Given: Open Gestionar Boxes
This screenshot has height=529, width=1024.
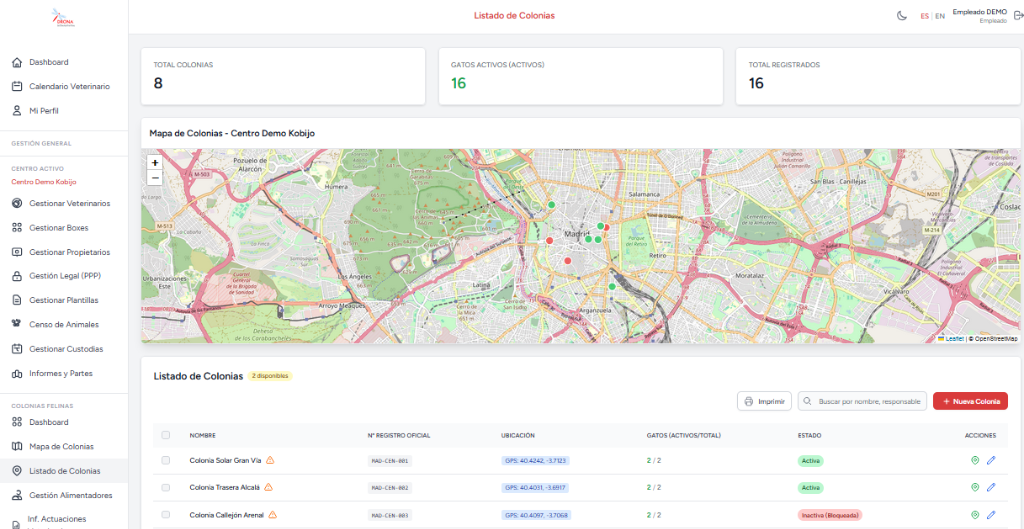Looking at the screenshot, I should tap(63, 228).
